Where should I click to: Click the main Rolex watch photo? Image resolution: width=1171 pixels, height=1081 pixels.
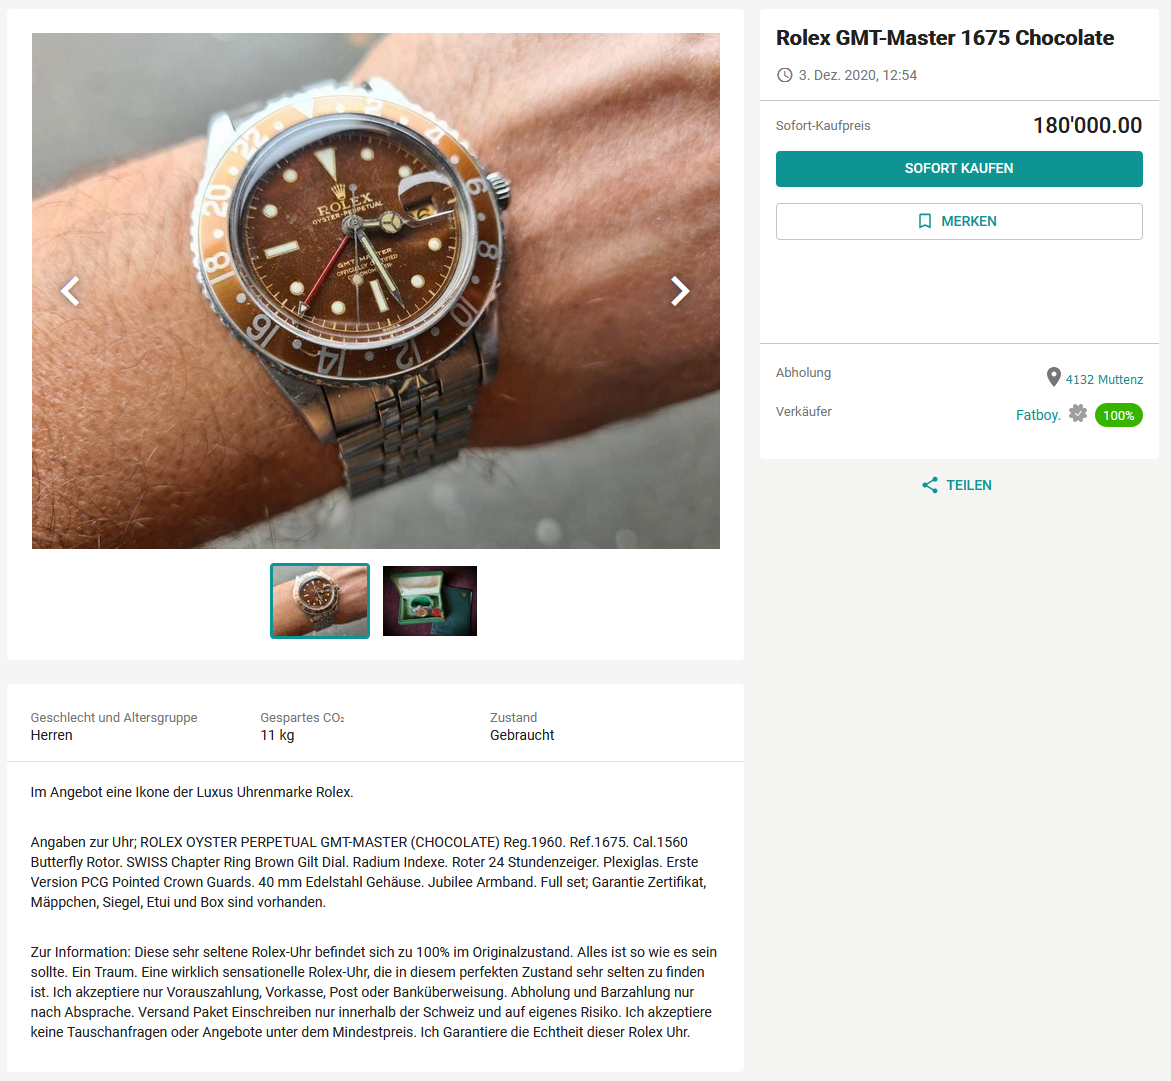[x=376, y=291]
